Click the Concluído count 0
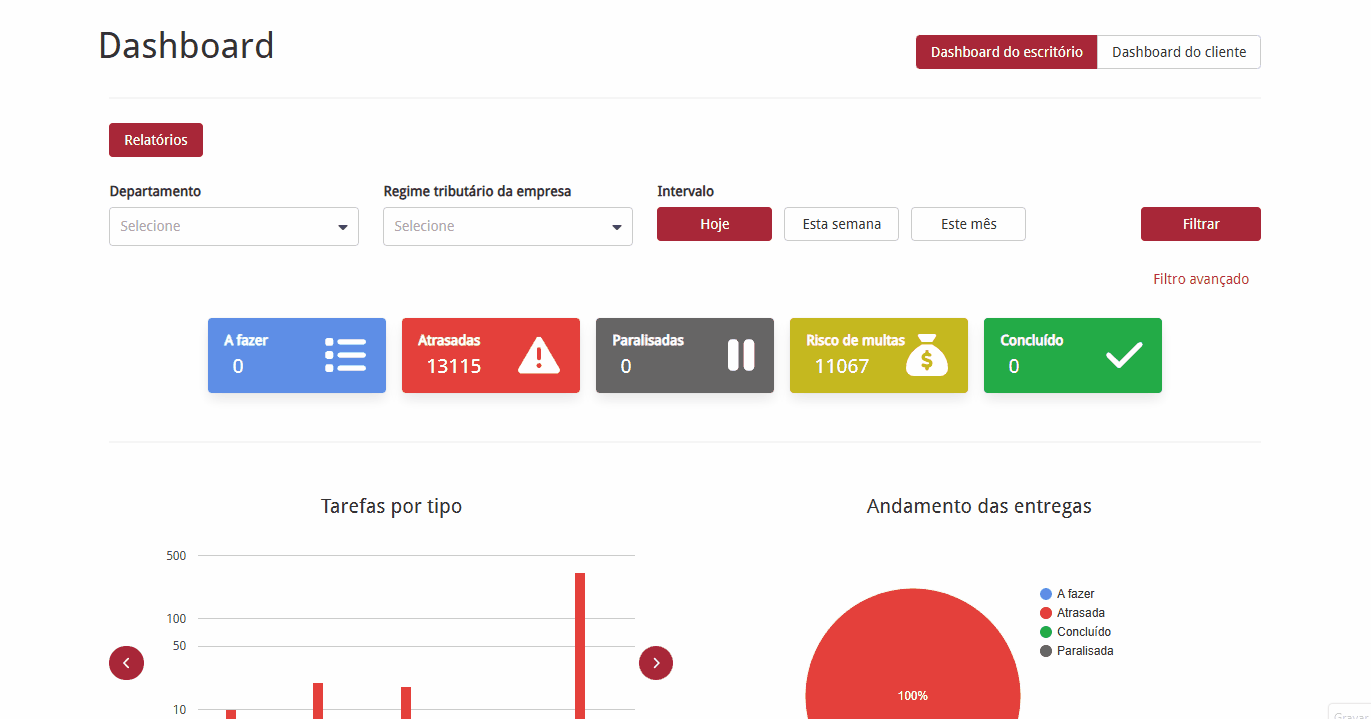This screenshot has width=1371, height=719. tap(1014, 366)
